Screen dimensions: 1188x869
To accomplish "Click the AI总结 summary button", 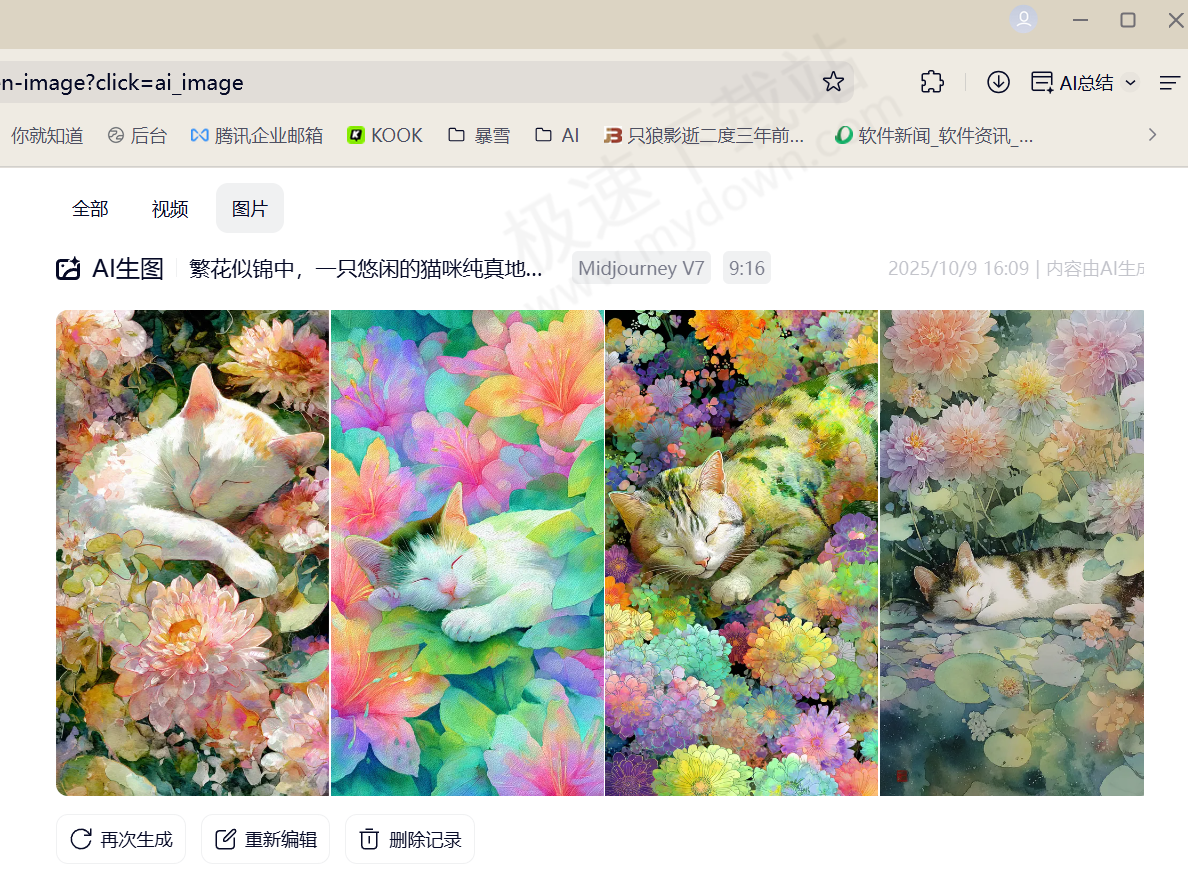I will (1074, 83).
